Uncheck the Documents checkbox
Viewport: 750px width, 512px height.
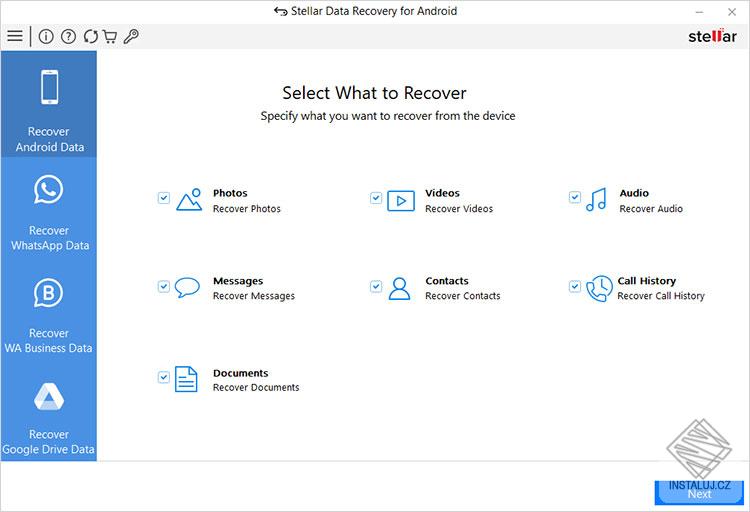(164, 377)
